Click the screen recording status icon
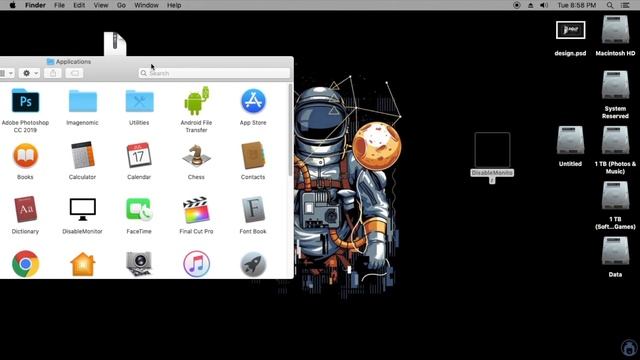Viewport: 640px width, 360px height. [517, 5]
